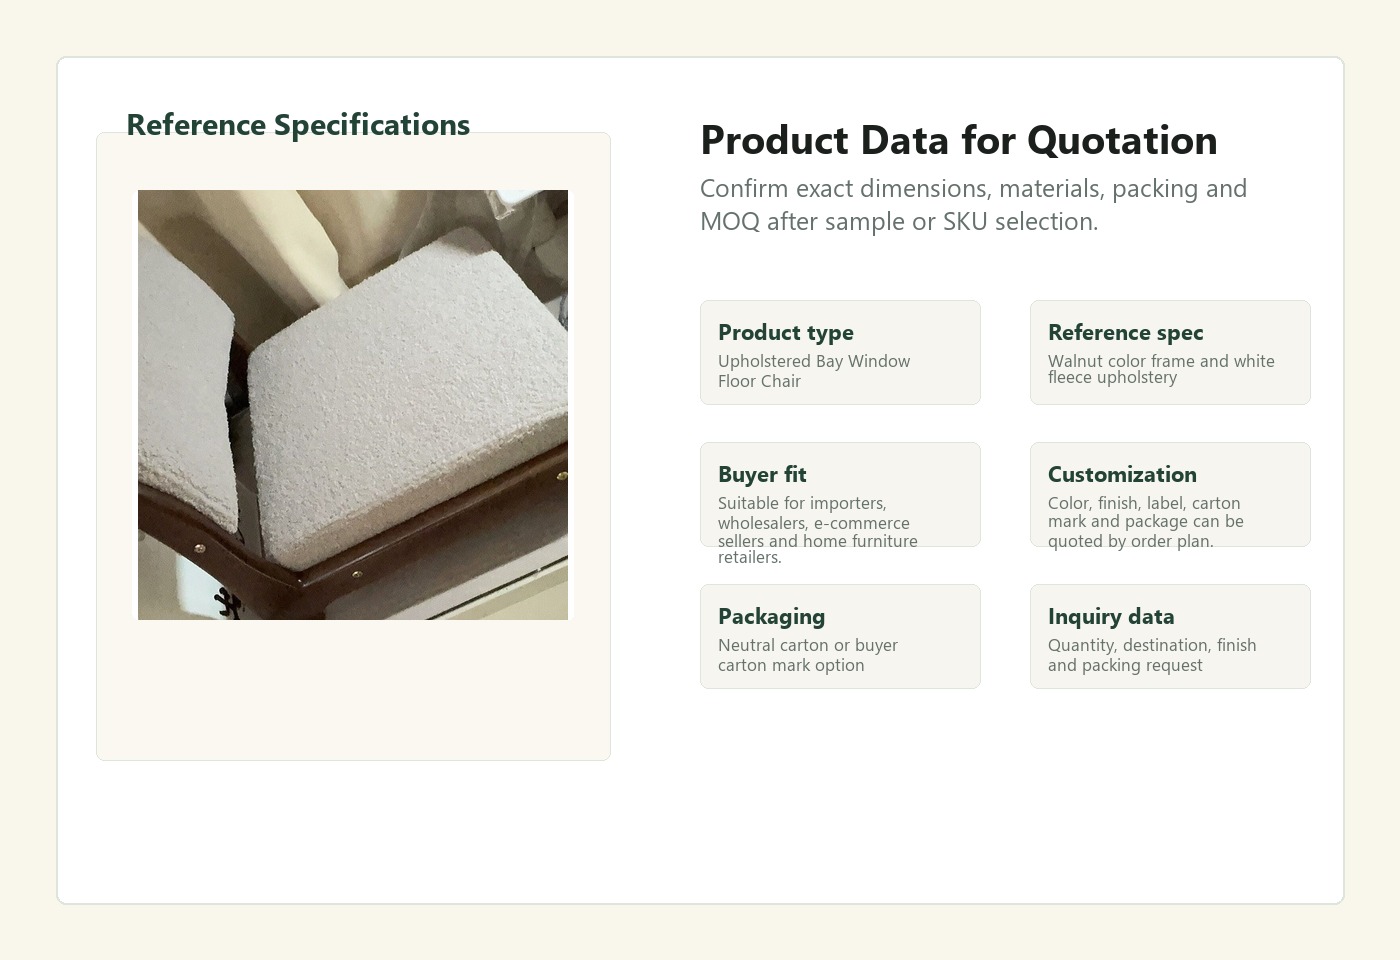Select the Inquiry data card heading
Screen dimensions: 1400x960
[1111, 616]
